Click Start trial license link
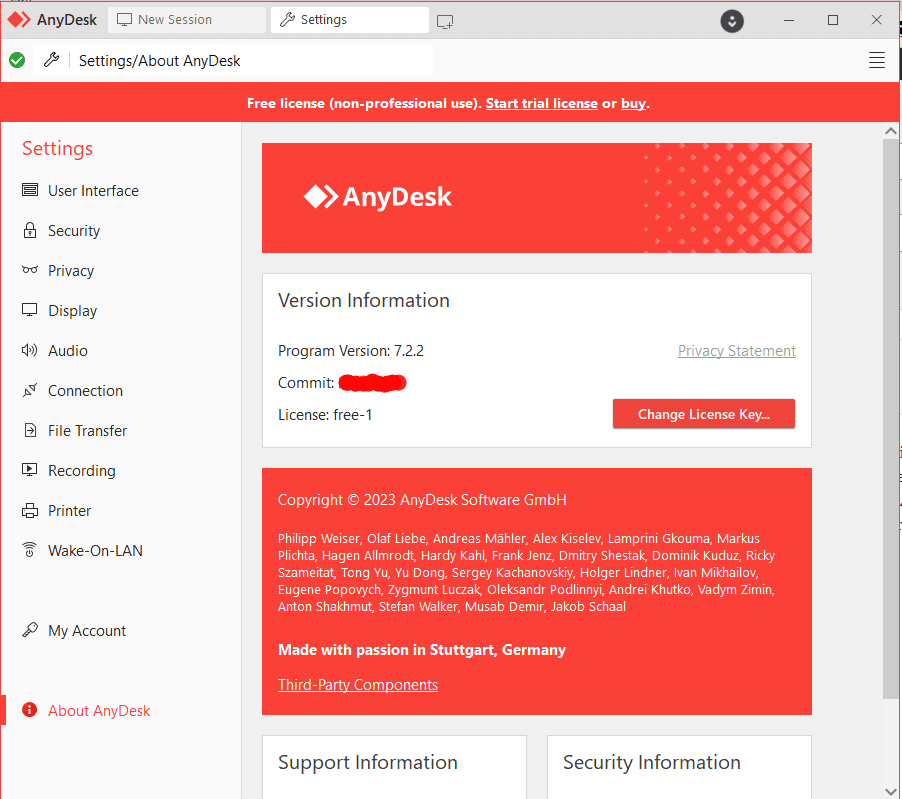The height and width of the screenshot is (799, 902). coord(541,103)
